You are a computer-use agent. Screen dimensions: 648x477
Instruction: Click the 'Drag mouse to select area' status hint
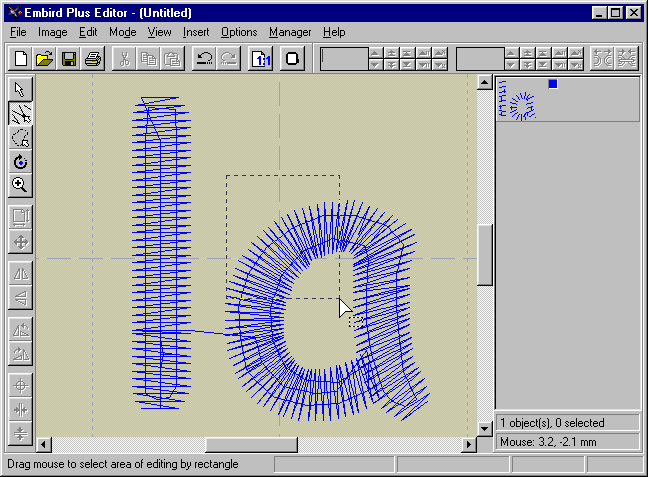pos(123,464)
